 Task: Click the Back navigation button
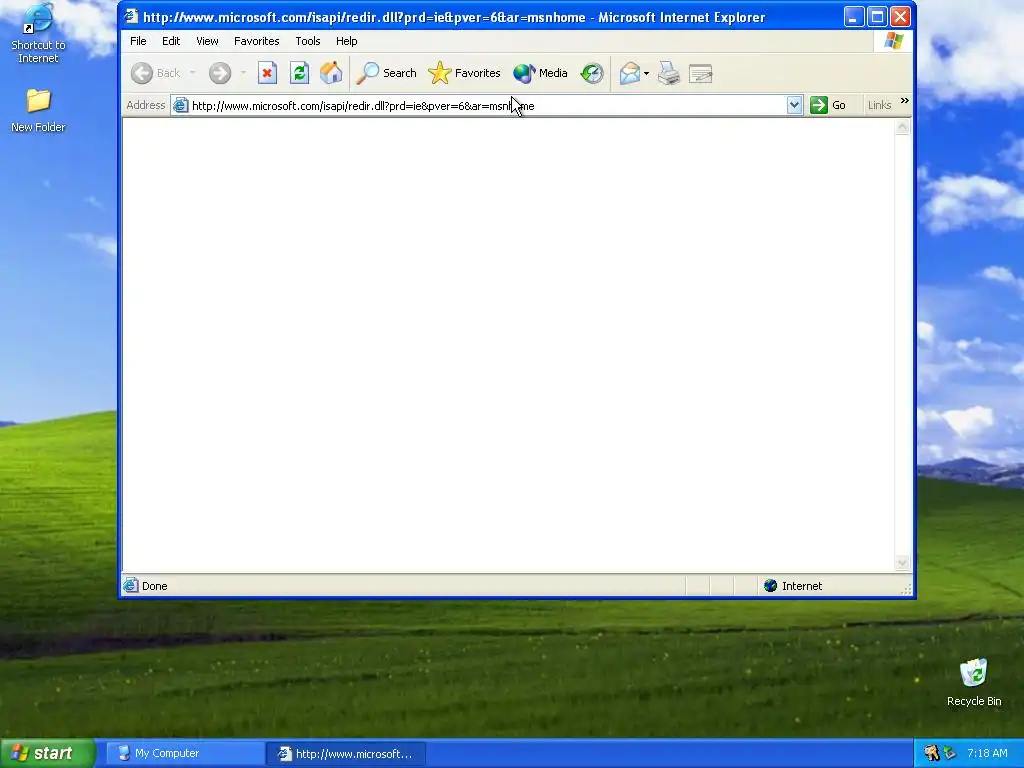(x=155, y=73)
